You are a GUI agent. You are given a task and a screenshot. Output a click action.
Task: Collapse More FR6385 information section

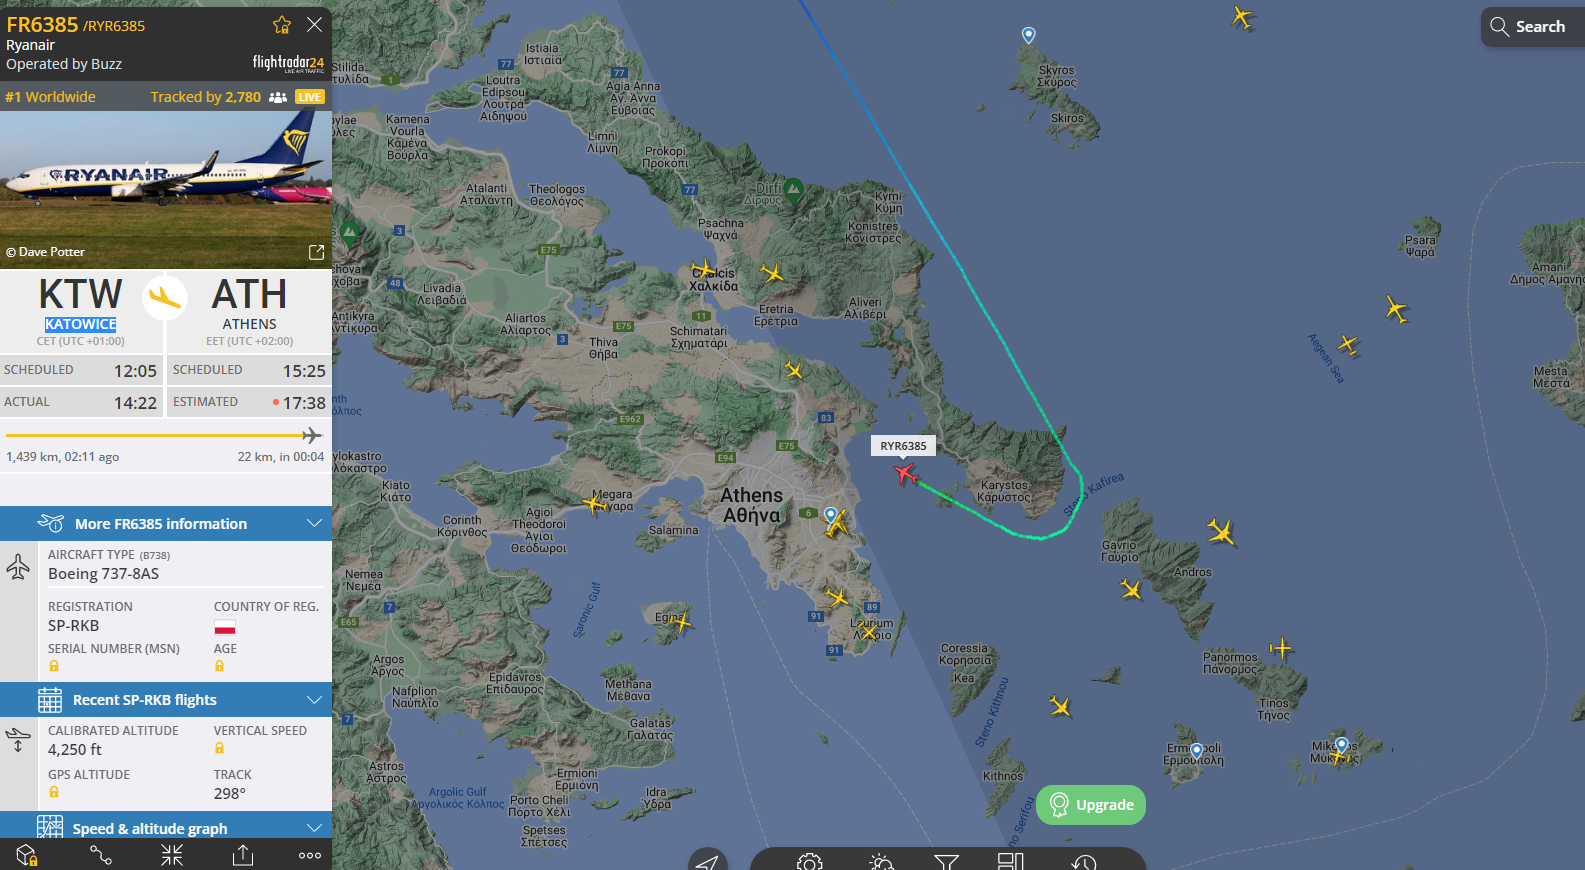[x=166, y=523]
